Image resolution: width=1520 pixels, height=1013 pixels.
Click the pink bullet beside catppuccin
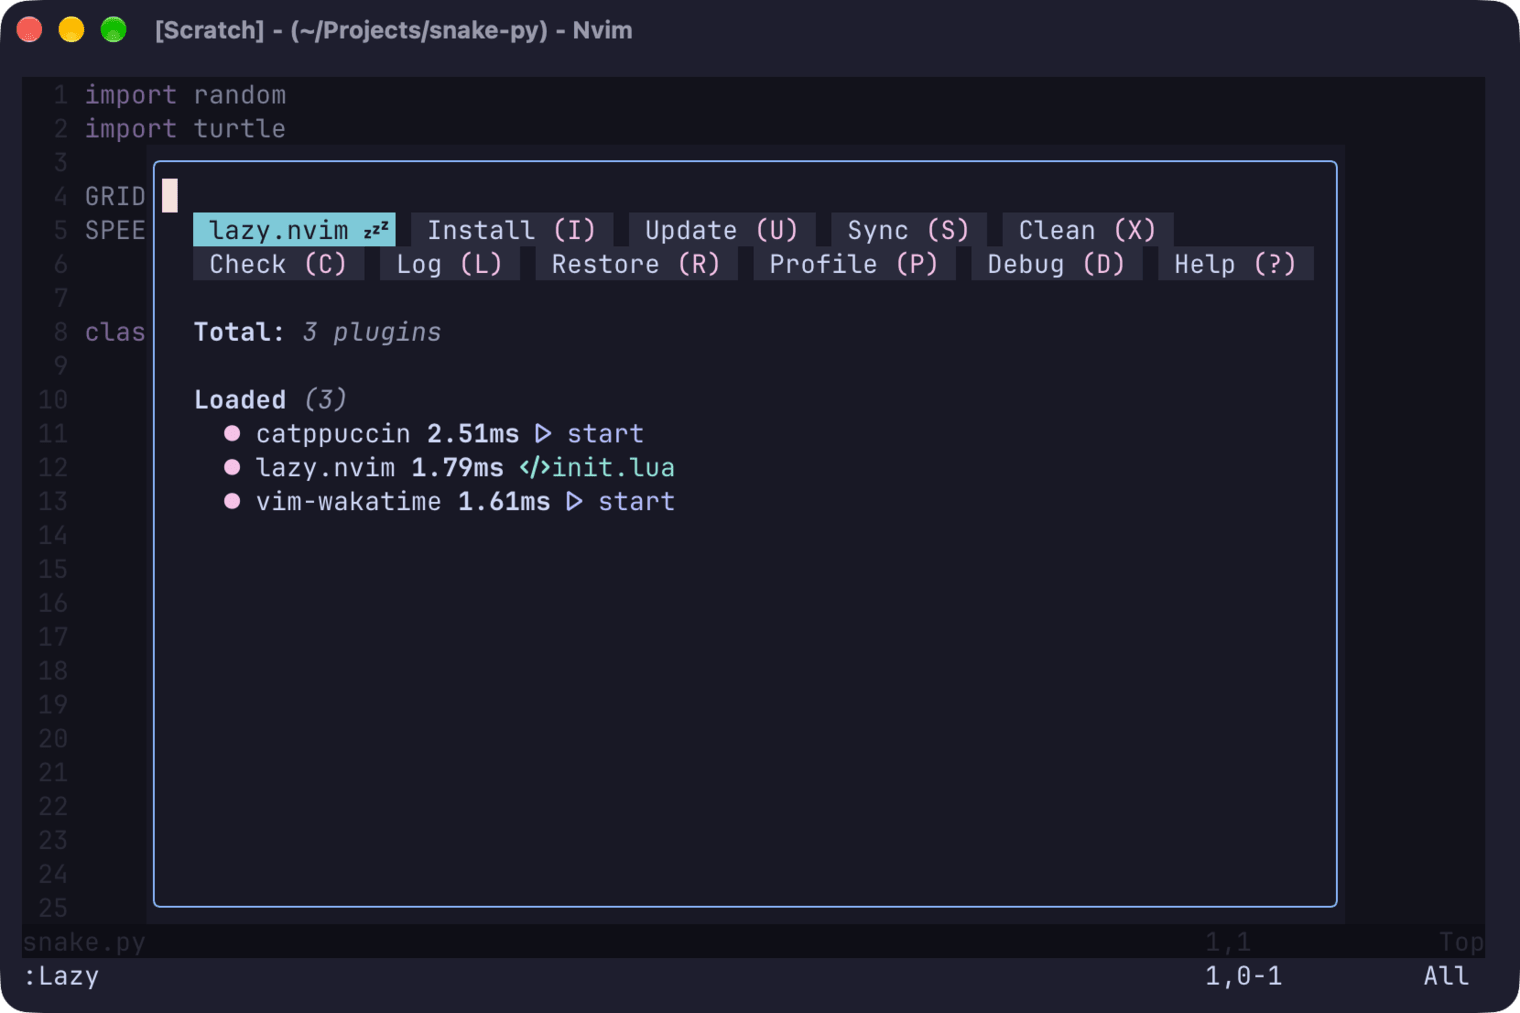pyautogui.click(x=232, y=433)
